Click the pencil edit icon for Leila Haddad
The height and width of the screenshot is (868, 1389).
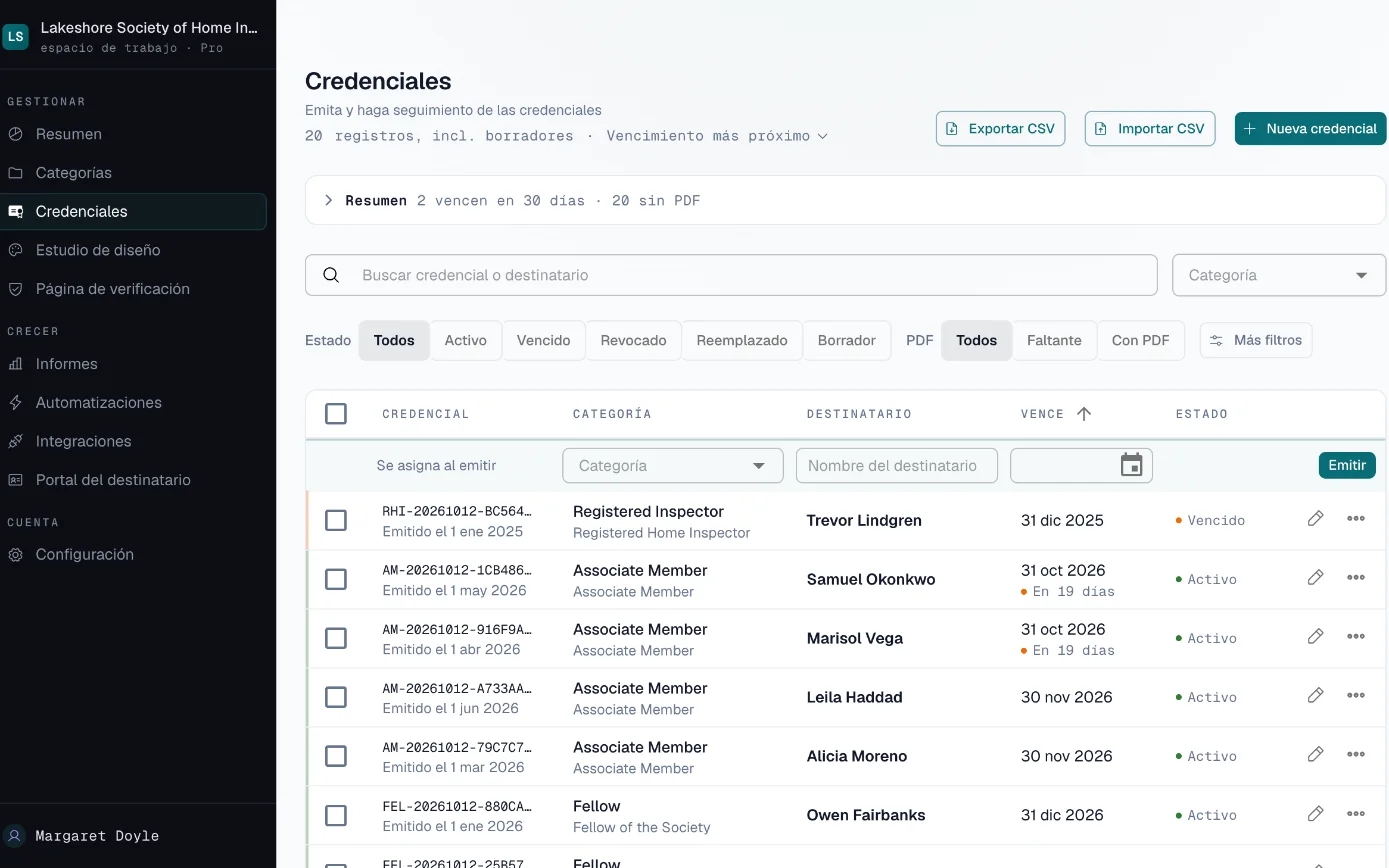point(1315,695)
